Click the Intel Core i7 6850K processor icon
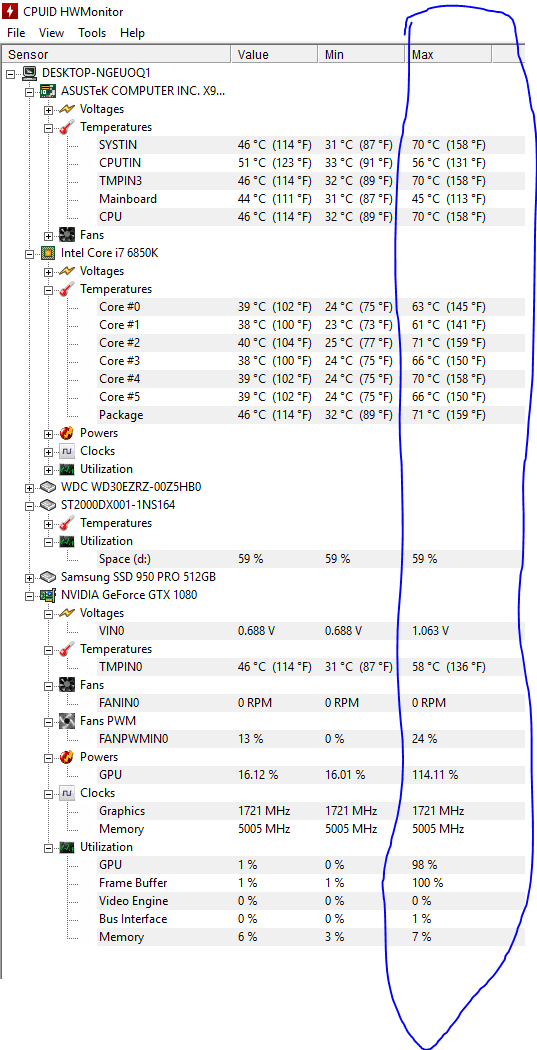This screenshot has width=537, height=1050. (48, 253)
